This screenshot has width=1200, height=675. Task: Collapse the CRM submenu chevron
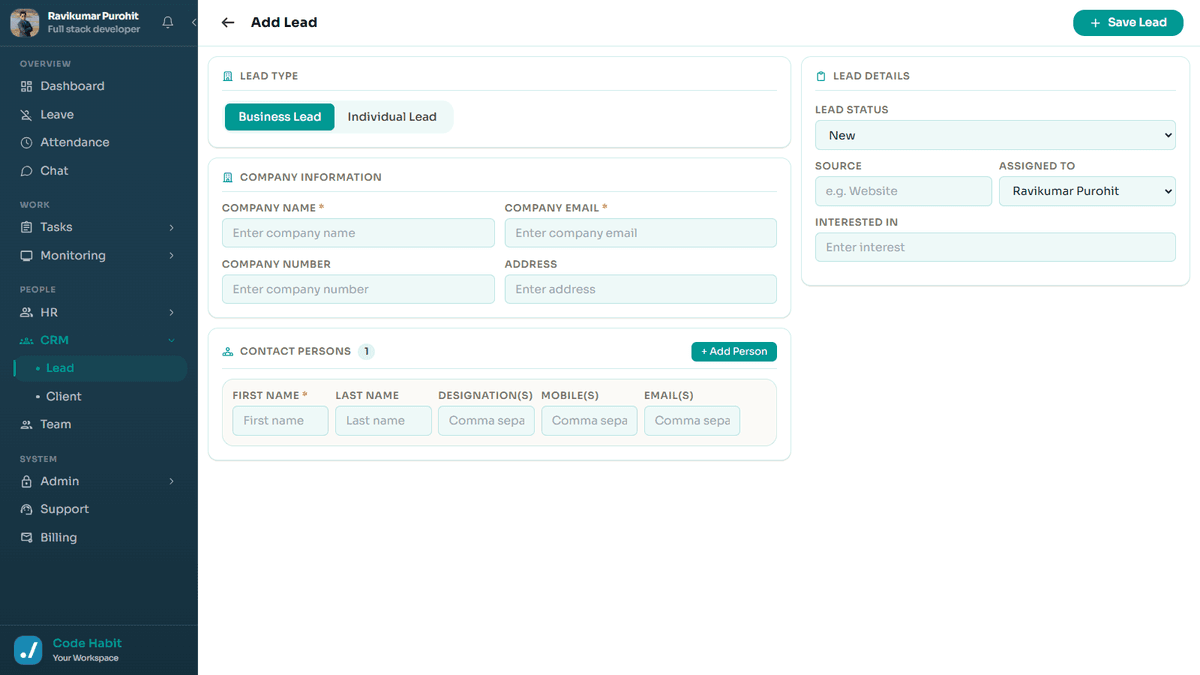click(x=171, y=341)
